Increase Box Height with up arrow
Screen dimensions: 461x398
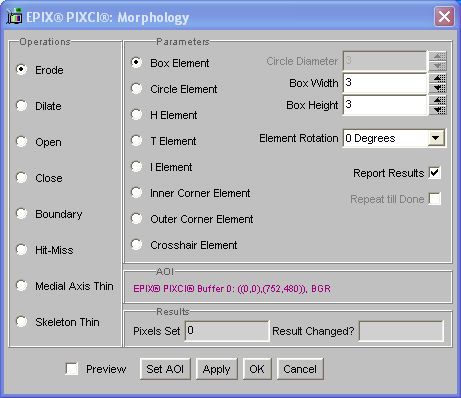pyautogui.click(x=438, y=100)
